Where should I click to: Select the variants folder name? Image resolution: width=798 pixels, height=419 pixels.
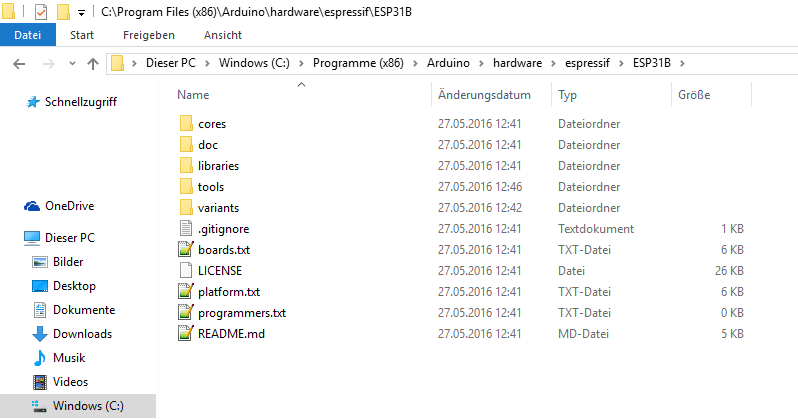(x=218, y=208)
